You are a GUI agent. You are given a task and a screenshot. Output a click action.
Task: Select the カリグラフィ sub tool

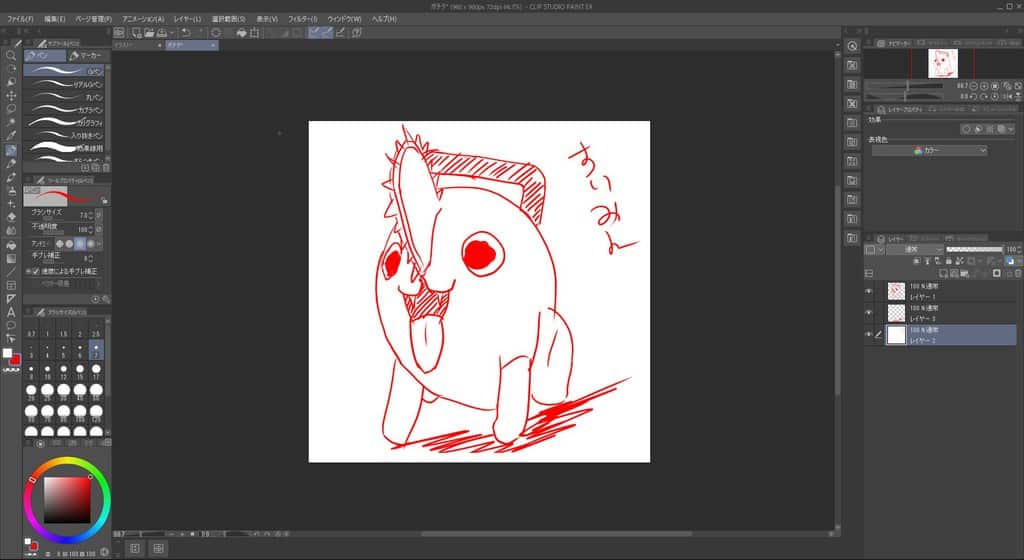click(x=64, y=122)
